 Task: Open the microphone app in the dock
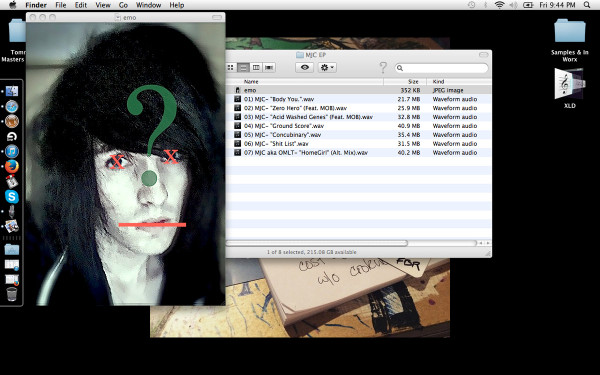click(12, 211)
